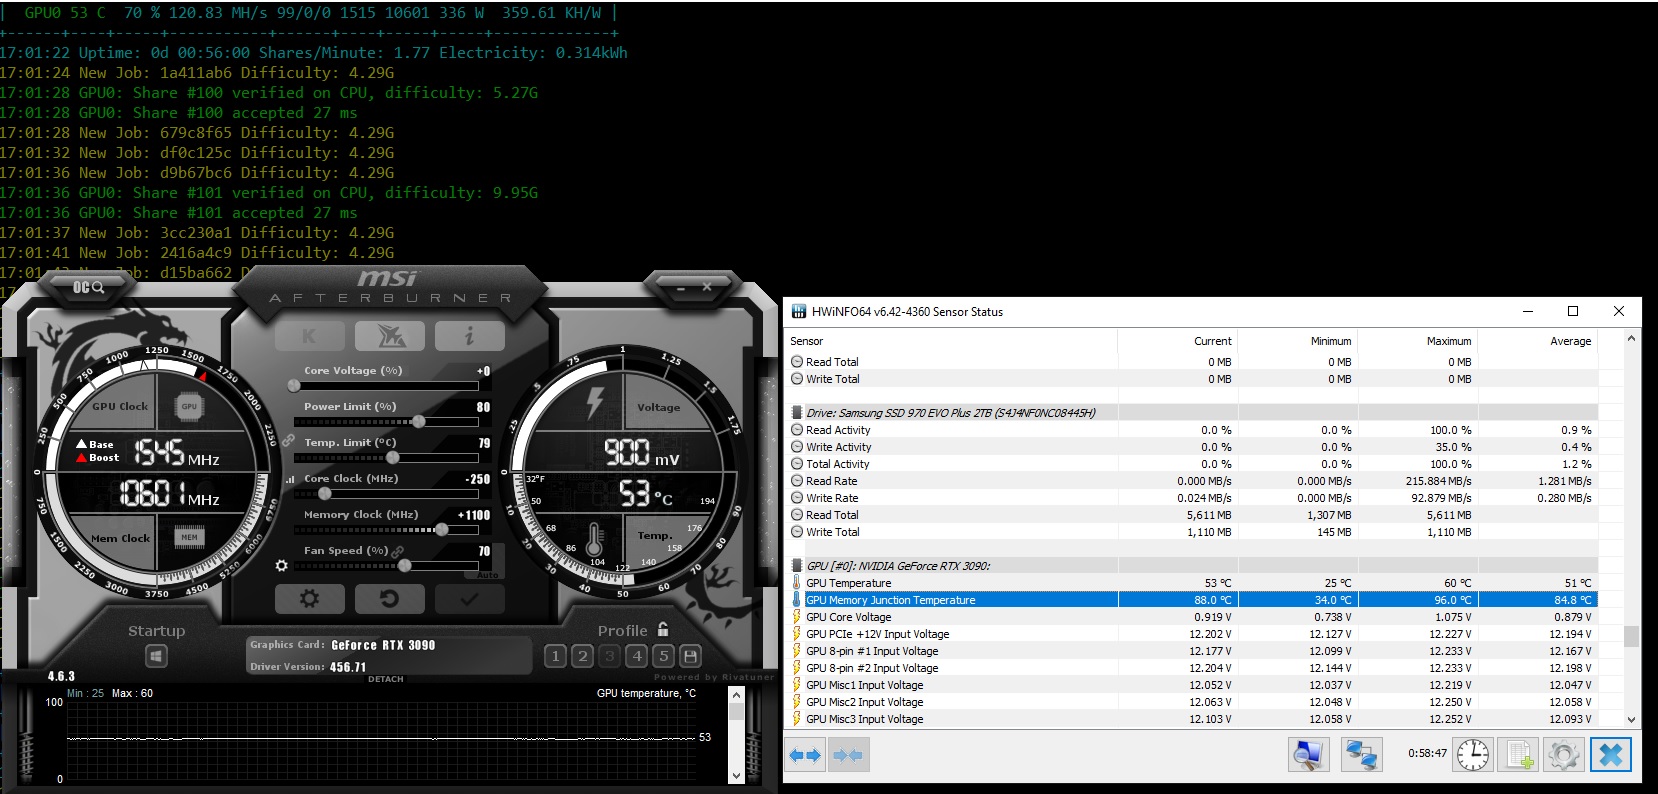The width and height of the screenshot is (1658, 794).
Task: Select the GPU PCIe +12V Input Voltage row
Action: 1192,634
